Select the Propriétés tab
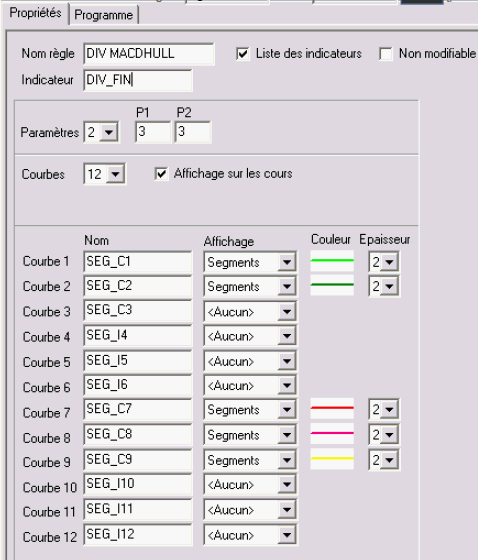Viewport: 478px width, 560px height. (35, 13)
